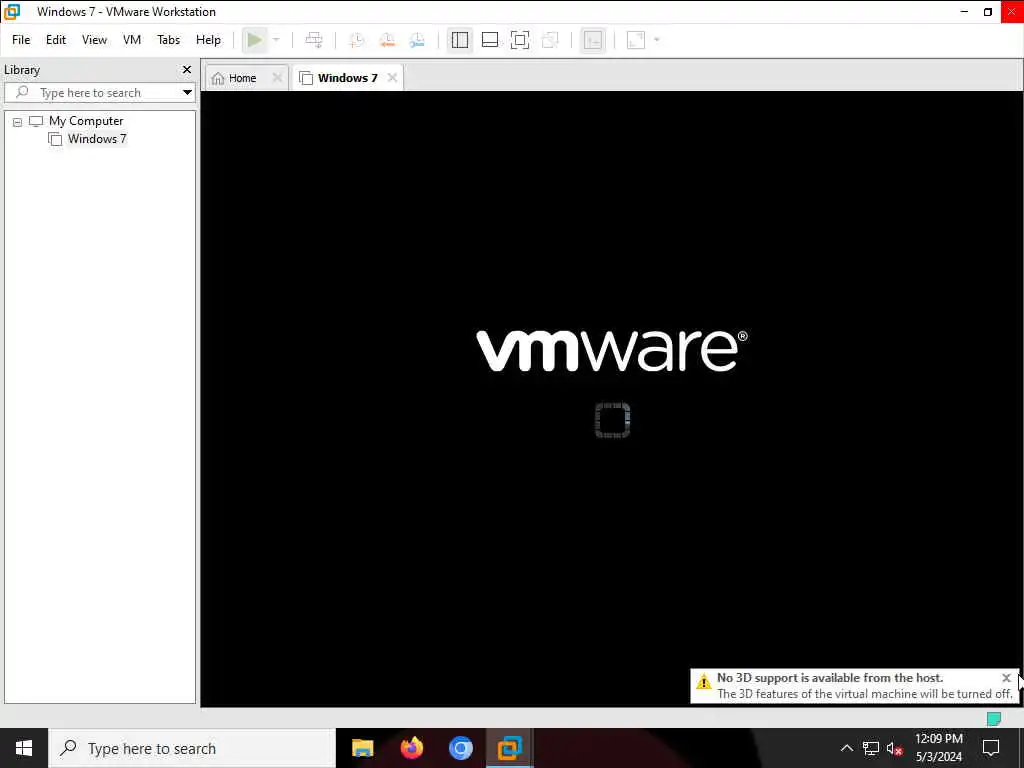Select Windows 7 VM in Library
The height and width of the screenshot is (768, 1024).
click(97, 138)
